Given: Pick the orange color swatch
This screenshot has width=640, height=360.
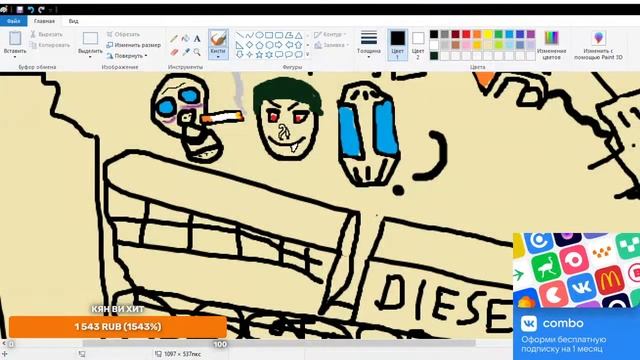Looking at the screenshot, I should [x=477, y=34].
